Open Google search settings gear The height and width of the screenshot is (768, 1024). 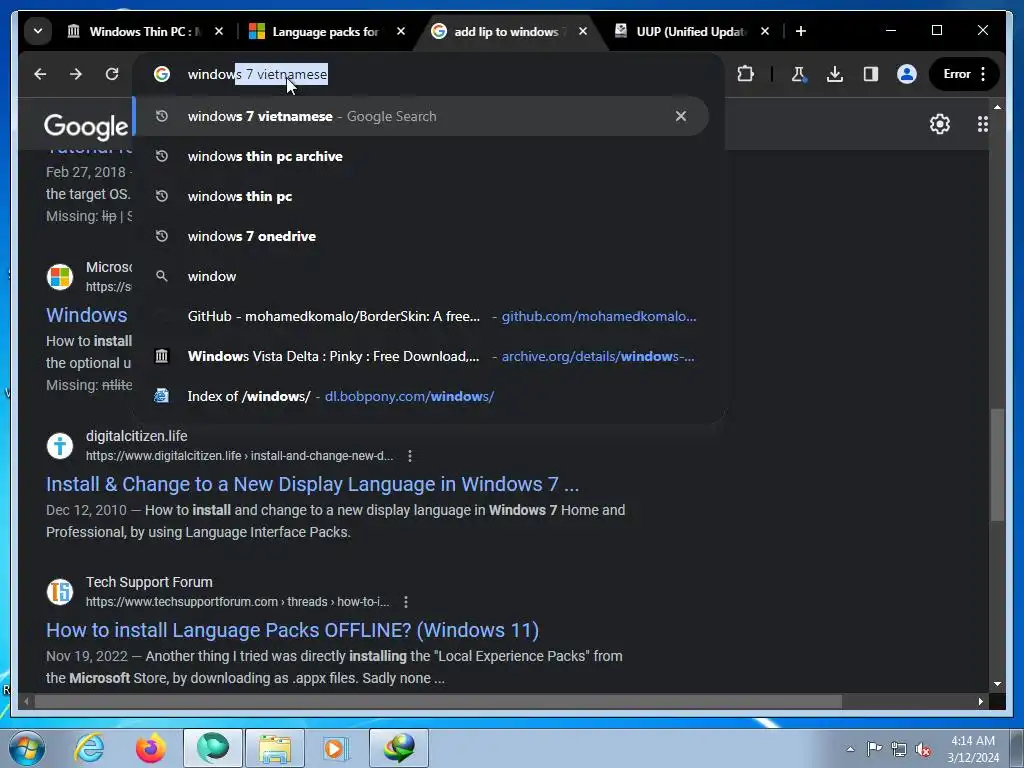pos(939,124)
